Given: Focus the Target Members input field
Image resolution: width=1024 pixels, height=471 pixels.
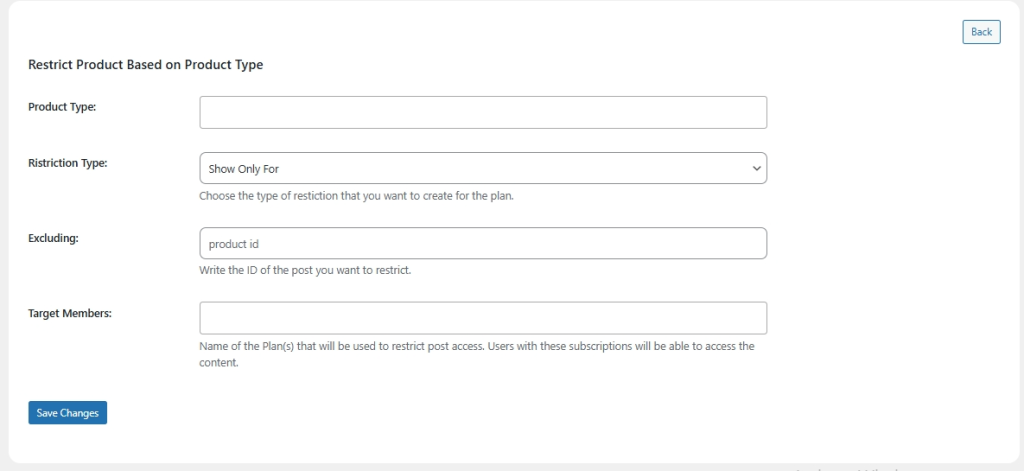Looking at the screenshot, I should pyautogui.click(x=483, y=318).
